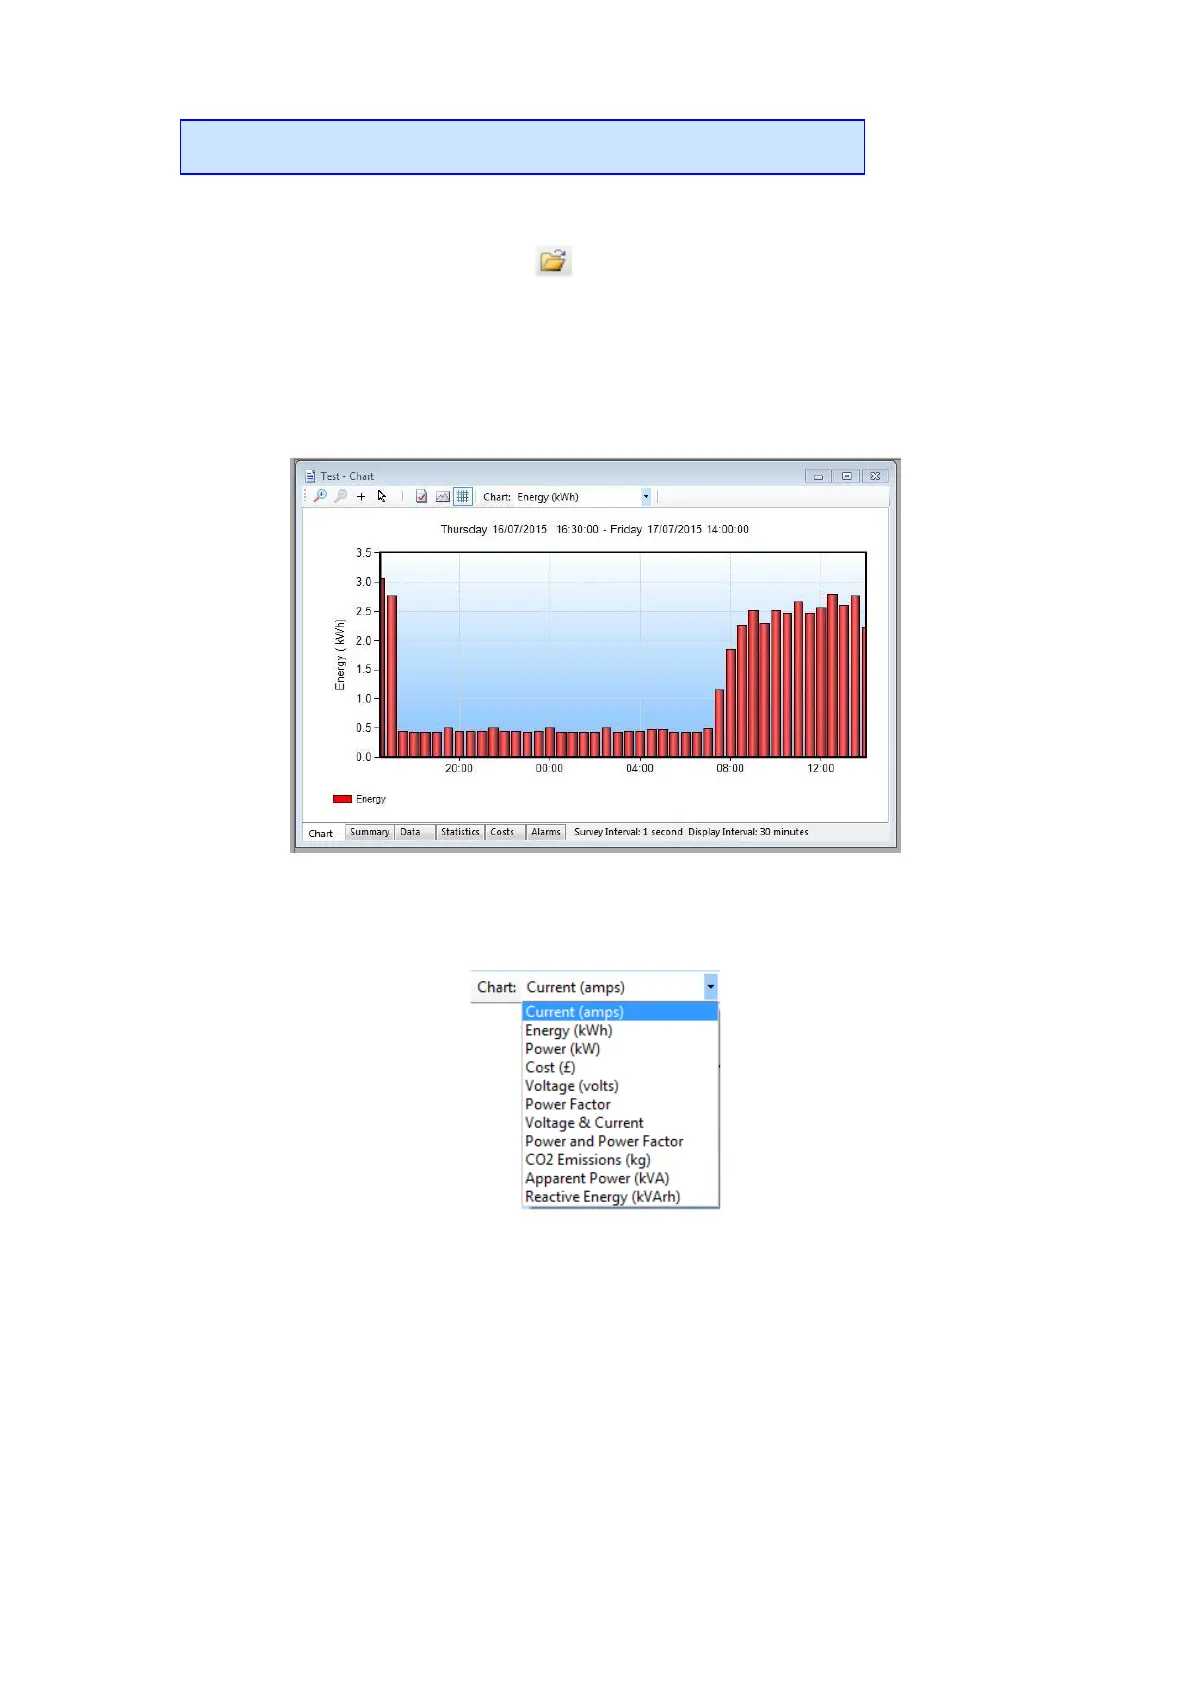Click the 12:00 time axis label
The image size is (1191, 1684).
821,768
